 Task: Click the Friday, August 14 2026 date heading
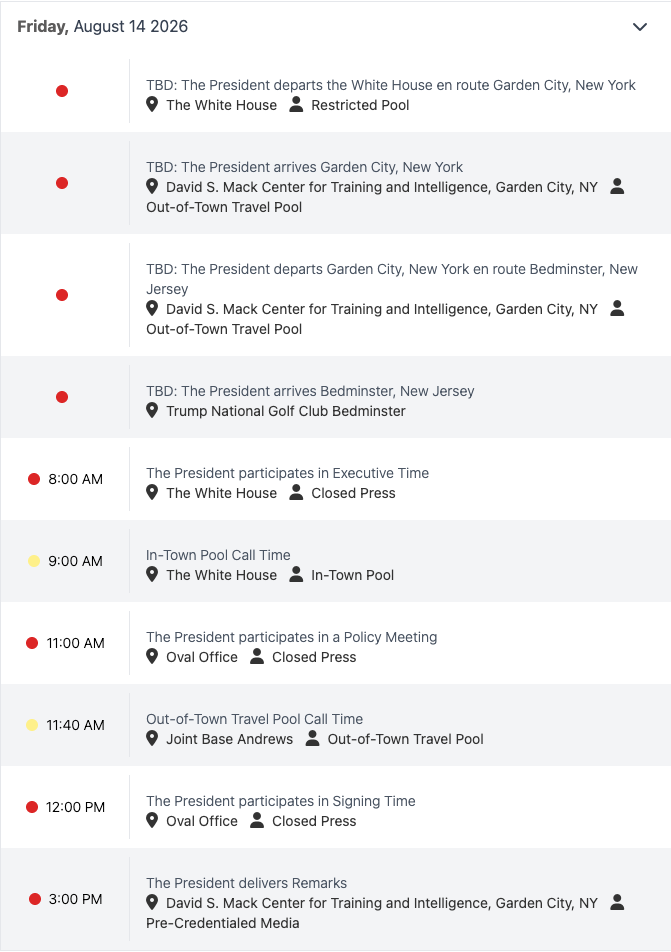[103, 27]
